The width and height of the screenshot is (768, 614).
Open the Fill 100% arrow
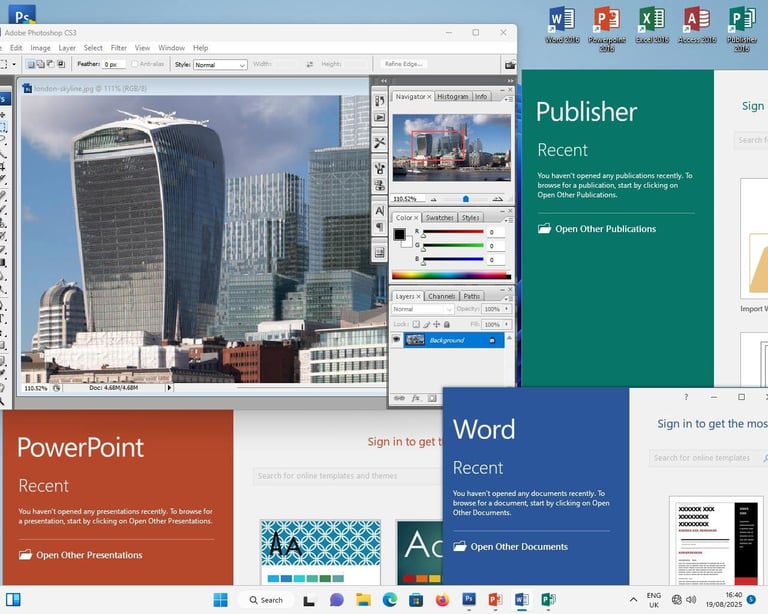click(x=506, y=324)
